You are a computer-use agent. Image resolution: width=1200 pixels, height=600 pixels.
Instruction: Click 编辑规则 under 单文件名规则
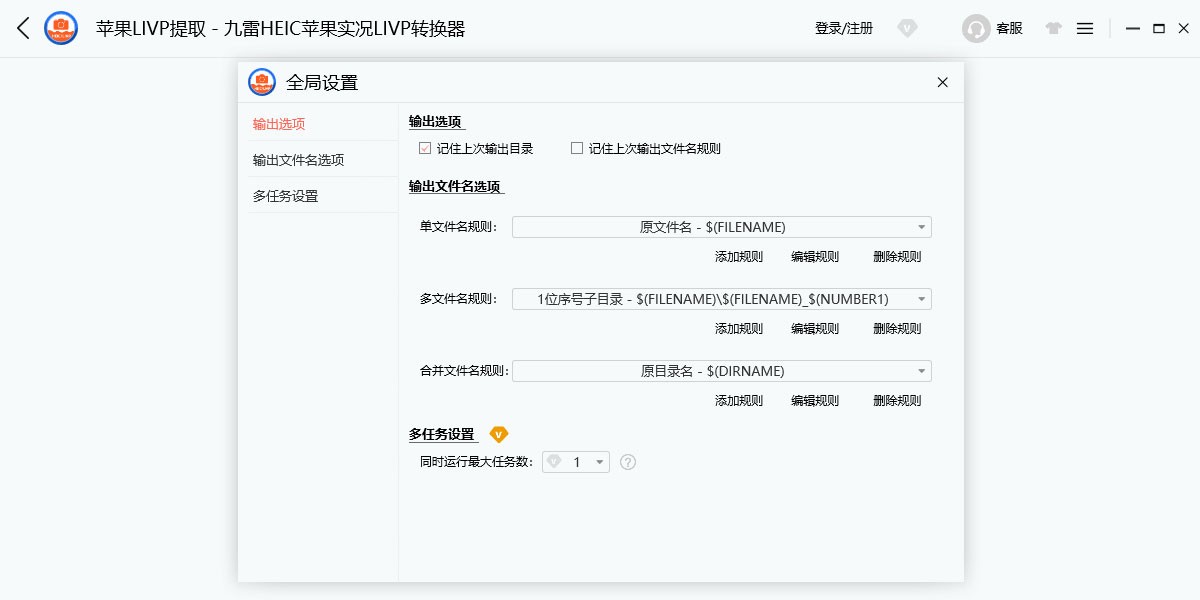(815, 257)
